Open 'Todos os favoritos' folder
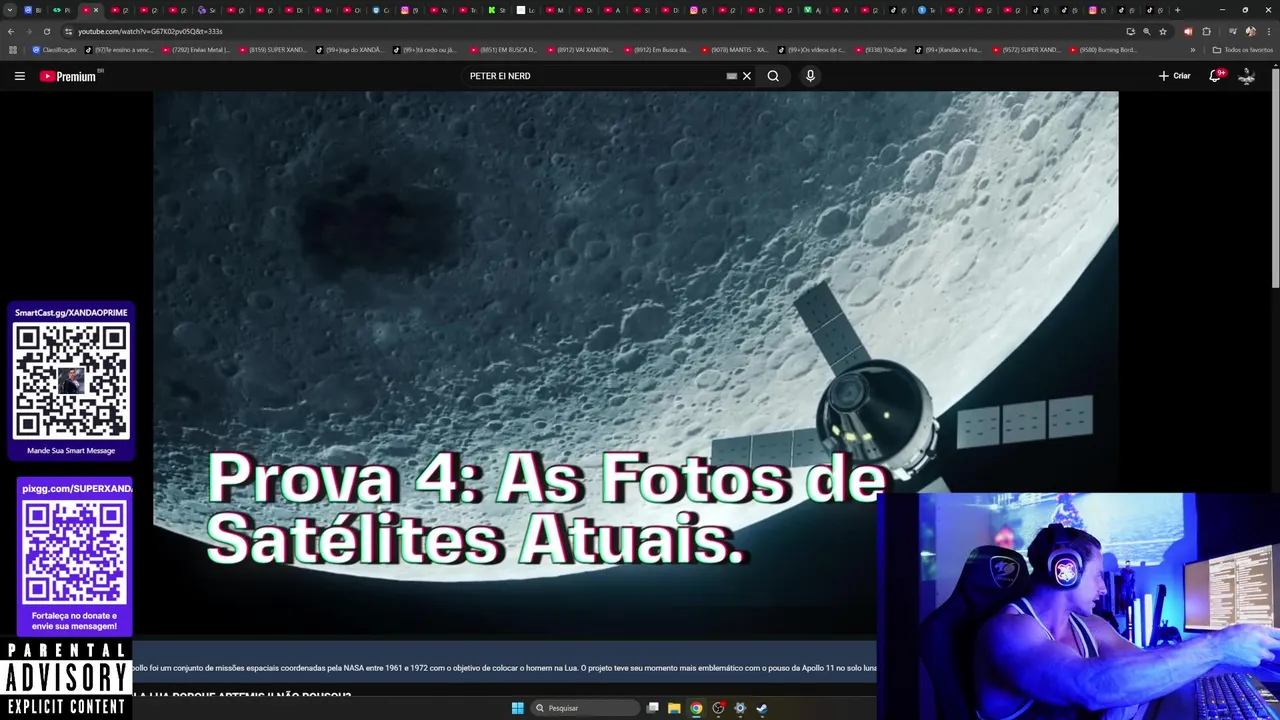 (x=1242, y=50)
